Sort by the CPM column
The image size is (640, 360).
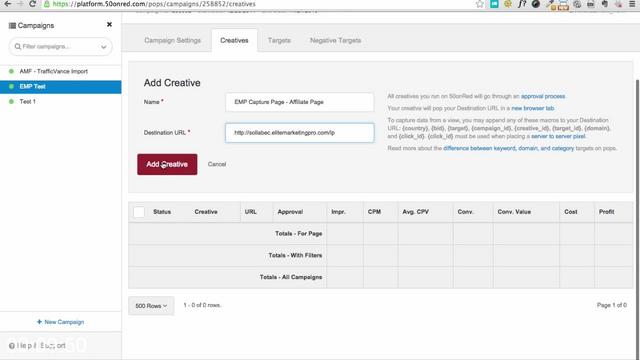coord(374,212)
